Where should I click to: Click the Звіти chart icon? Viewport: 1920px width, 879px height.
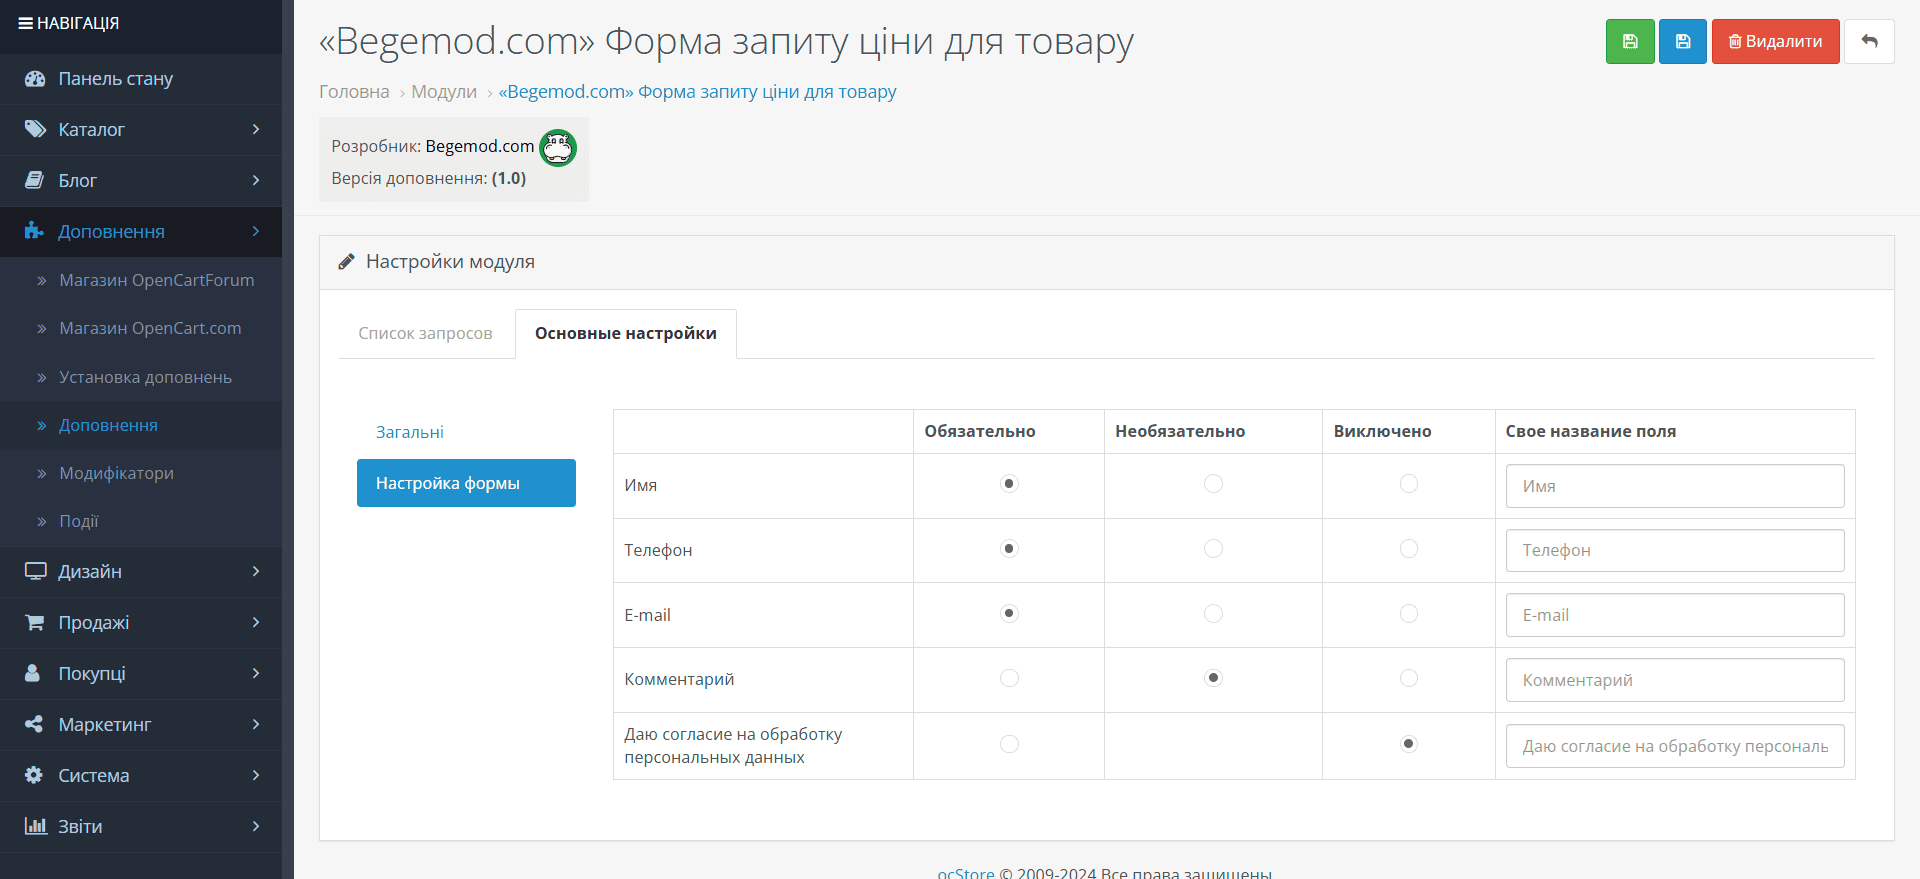click(x=36, y=827)
